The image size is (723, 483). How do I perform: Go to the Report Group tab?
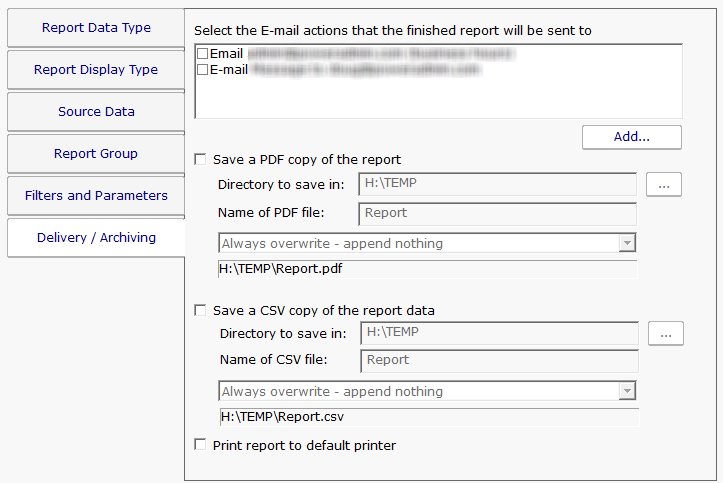[96, 154]
